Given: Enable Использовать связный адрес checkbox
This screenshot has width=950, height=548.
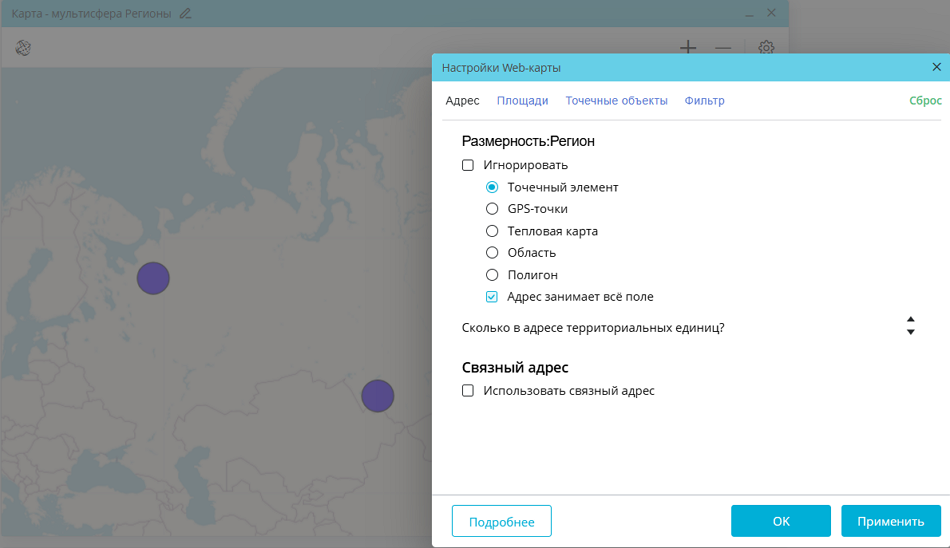Looking at the screenshot, I should coord(468,391).
